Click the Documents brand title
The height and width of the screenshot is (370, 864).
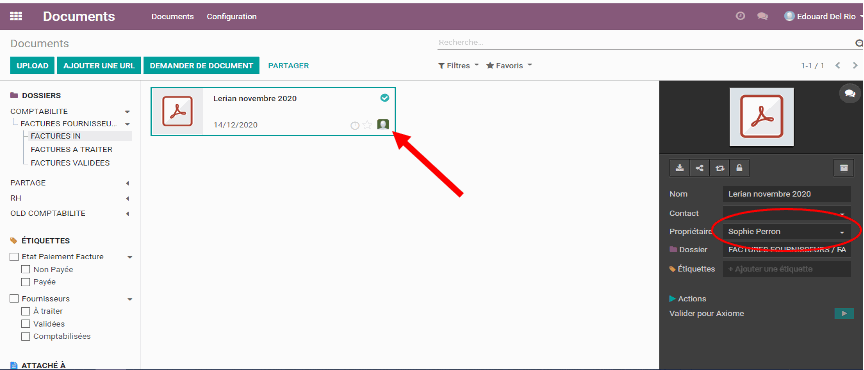79,17
